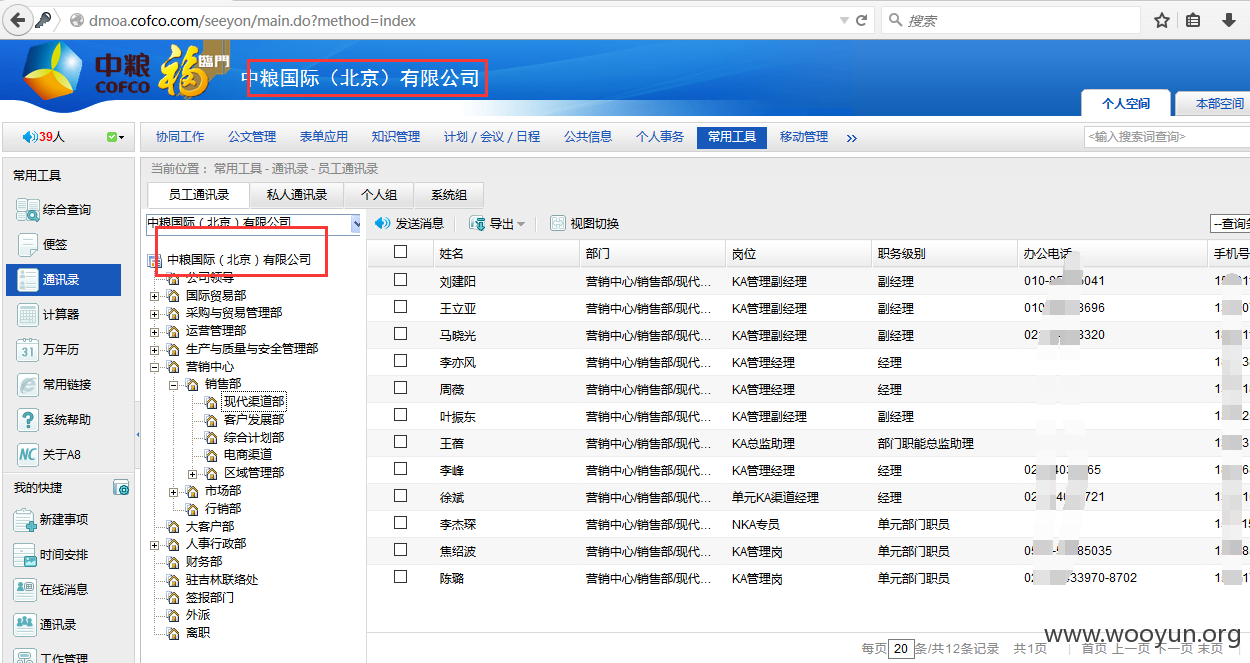Image resolution: width=1250 pixels, height=663 pixels.
Task: Select 大客户部 in department tree
Action: [x=210, y=526]
